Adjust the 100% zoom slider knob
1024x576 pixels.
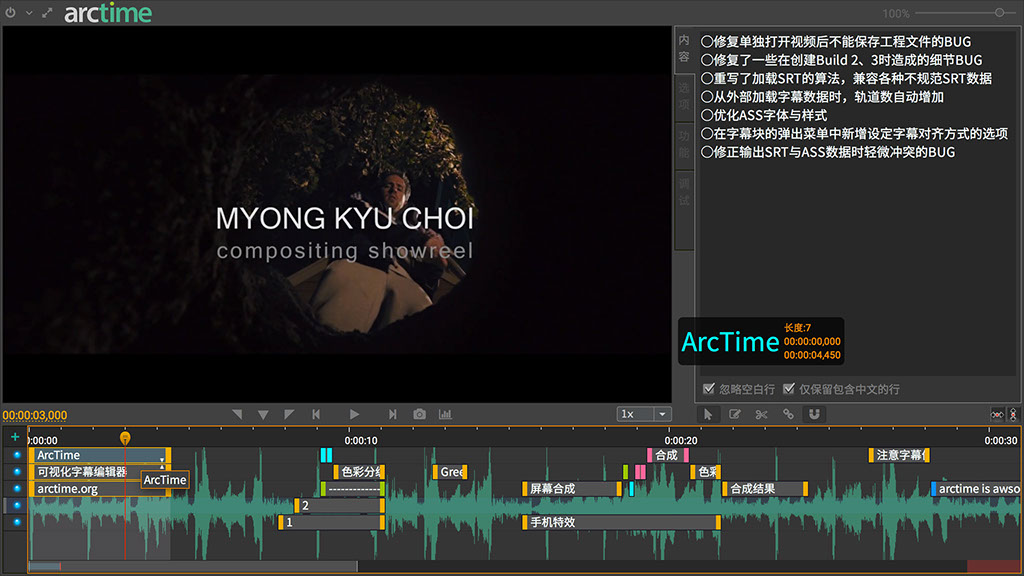999,12
